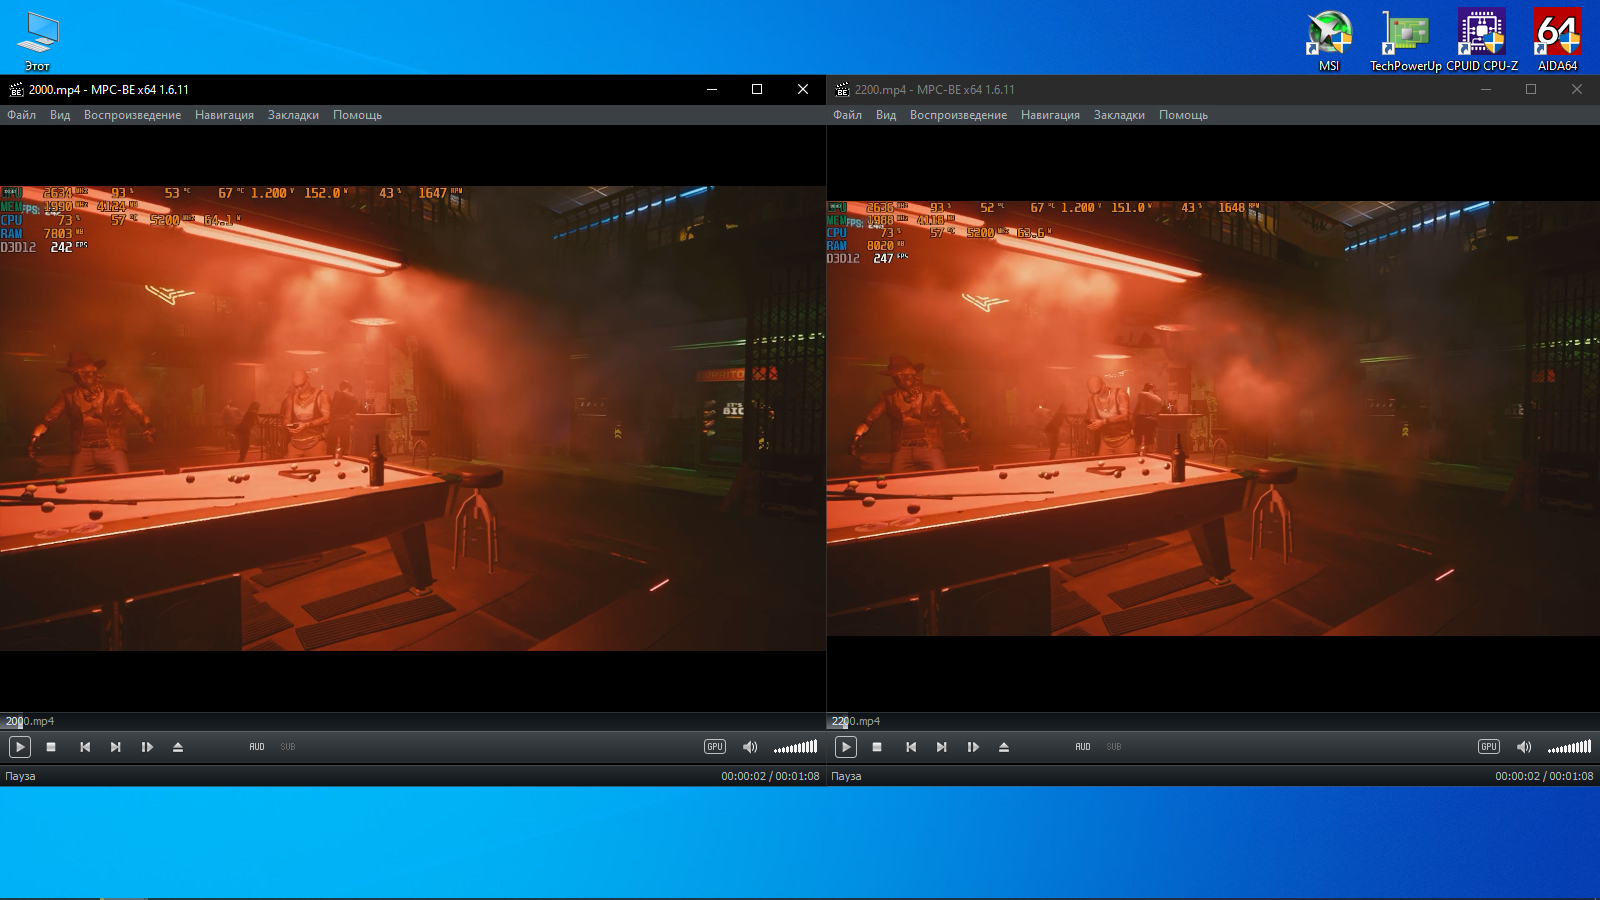Play the video in the 2200.mp4 window
Image resolution: width=1600 pixels, height=900 pixels.
(846, 747)
